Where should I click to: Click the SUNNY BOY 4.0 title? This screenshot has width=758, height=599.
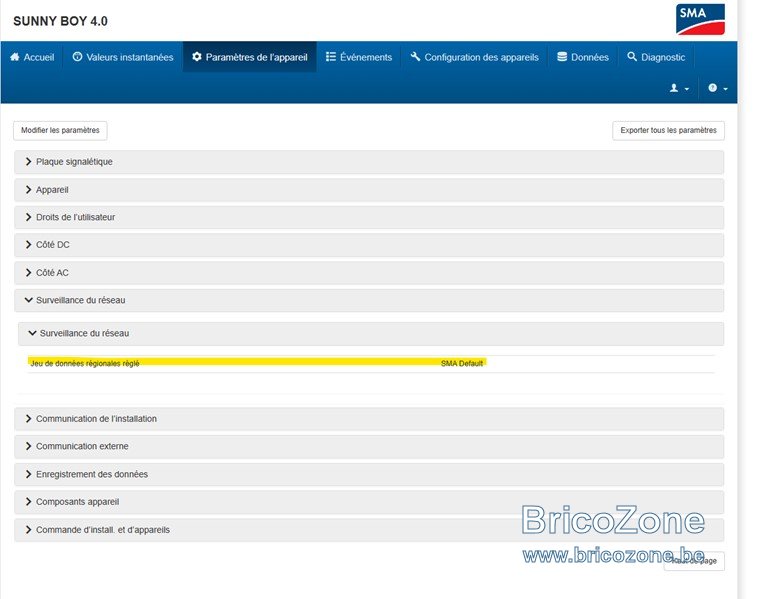[x=60, y=21]
